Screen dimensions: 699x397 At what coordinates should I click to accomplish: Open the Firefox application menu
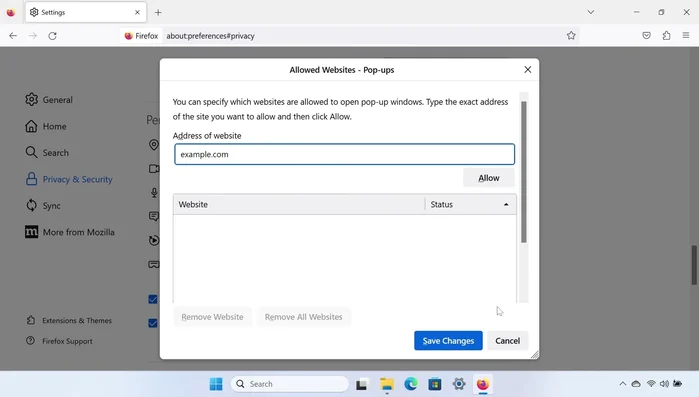tap(686, 36)
